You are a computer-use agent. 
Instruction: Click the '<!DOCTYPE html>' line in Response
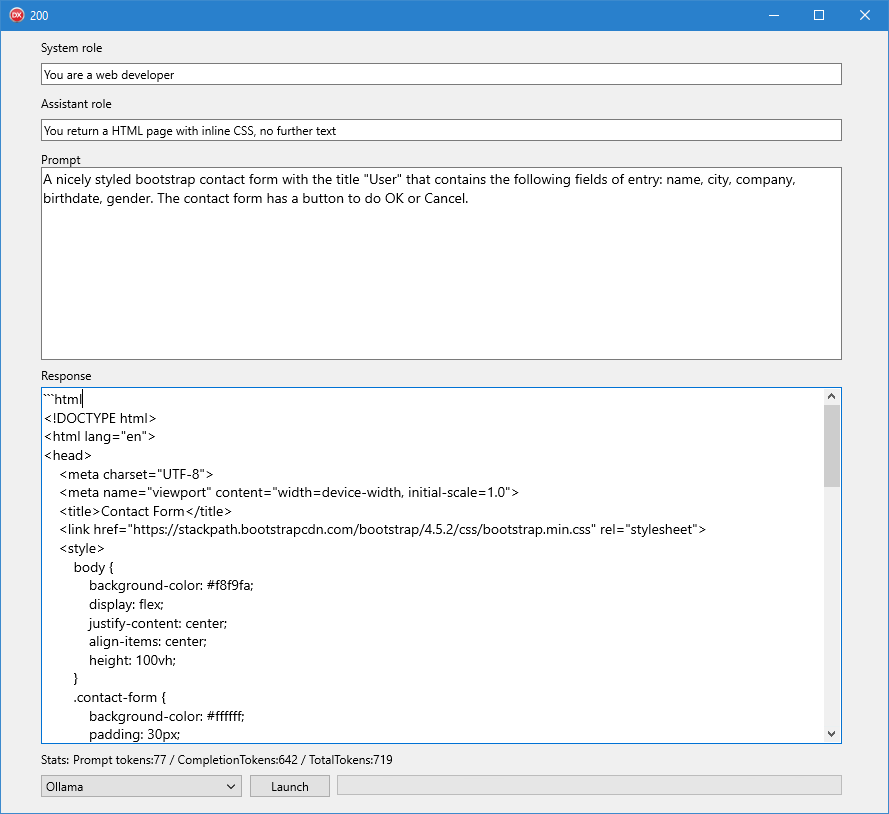tap(100, 418)
